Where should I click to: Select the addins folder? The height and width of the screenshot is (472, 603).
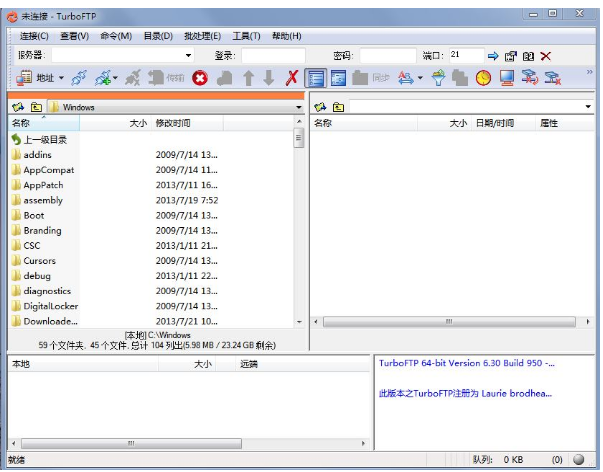click(32, 155)
